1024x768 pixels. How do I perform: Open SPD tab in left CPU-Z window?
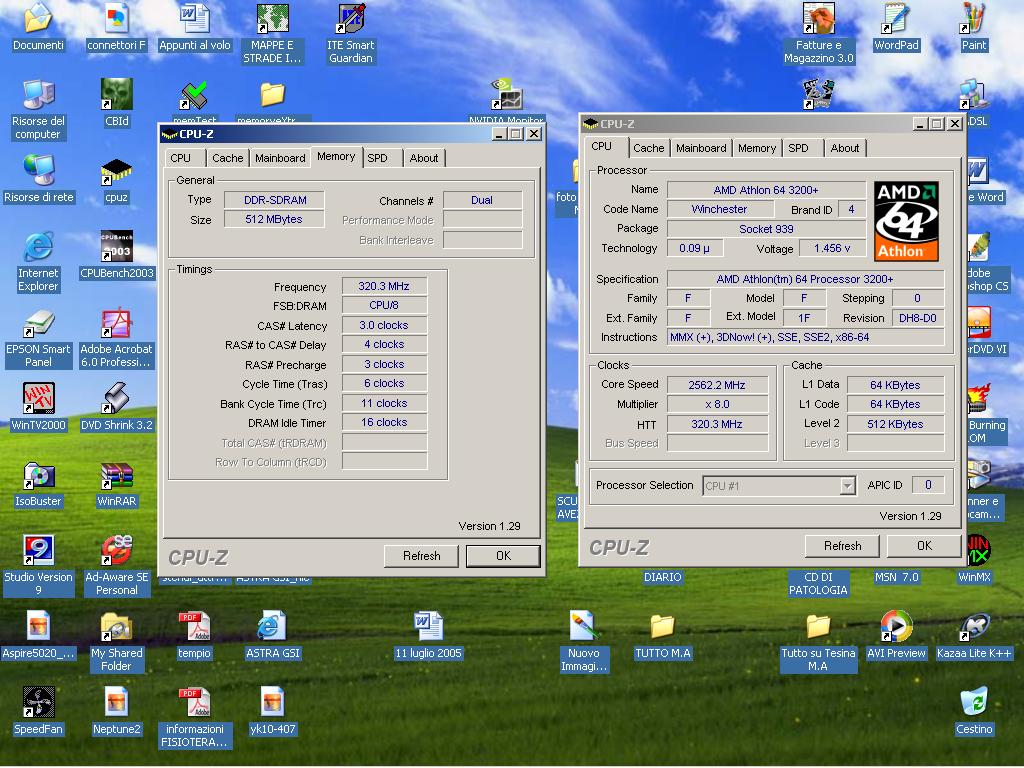coord(377,158)
